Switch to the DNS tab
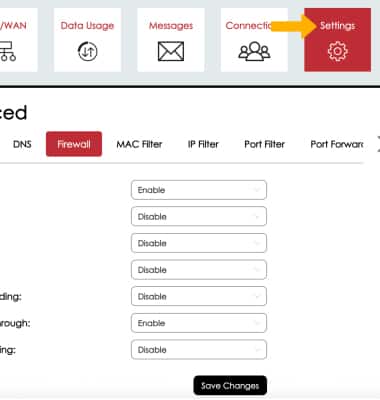The height and width of the screenshot is (400, 380). click(22, 144)
